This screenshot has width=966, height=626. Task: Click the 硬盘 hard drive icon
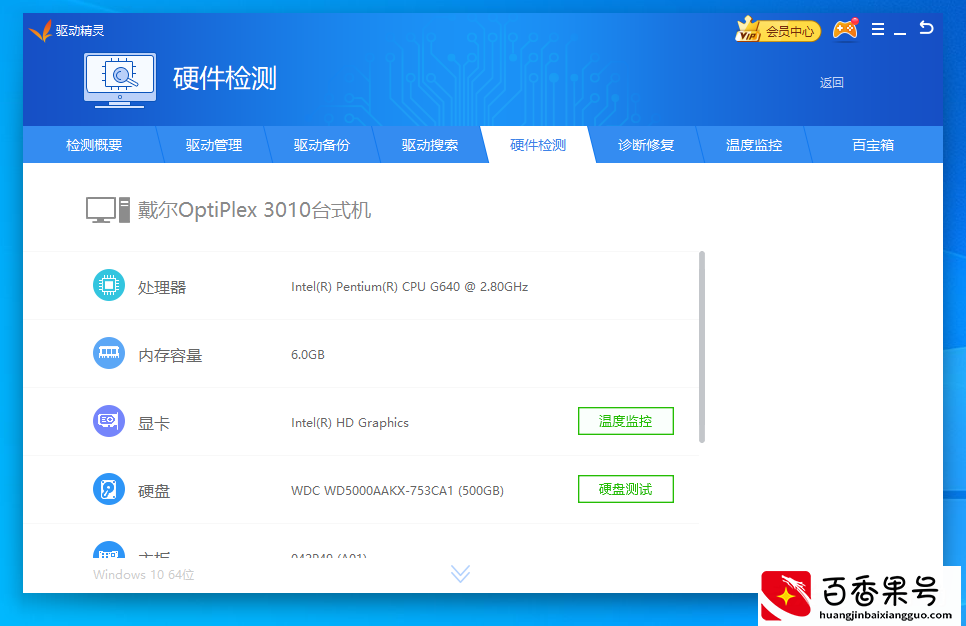tap(109, 489)
